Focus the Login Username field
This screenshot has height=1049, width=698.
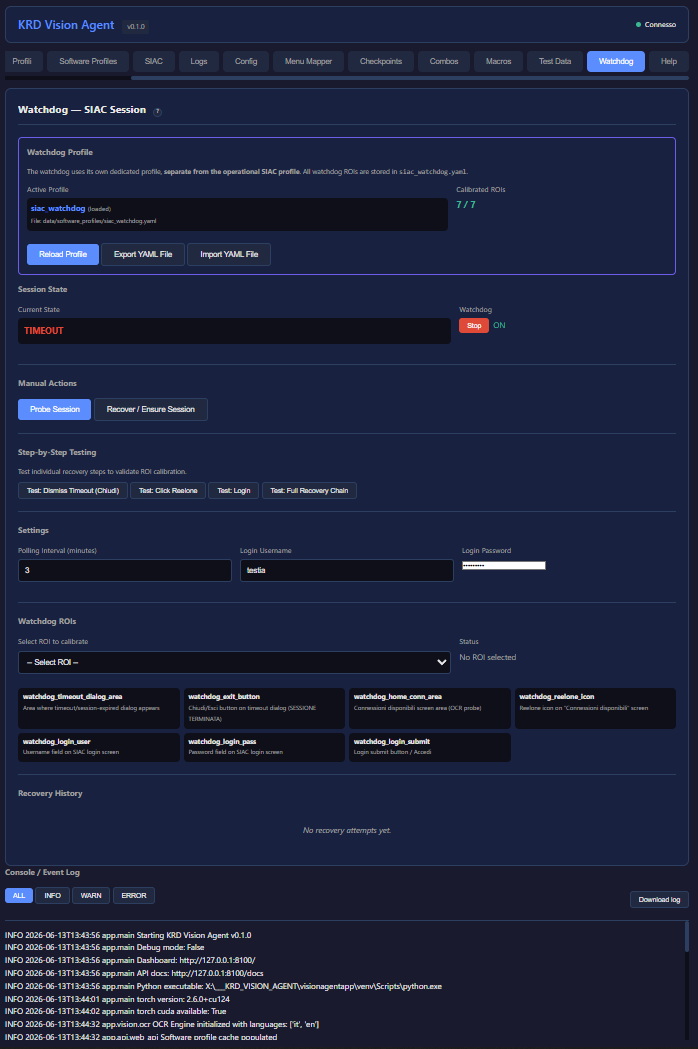[x=347, y=571]
